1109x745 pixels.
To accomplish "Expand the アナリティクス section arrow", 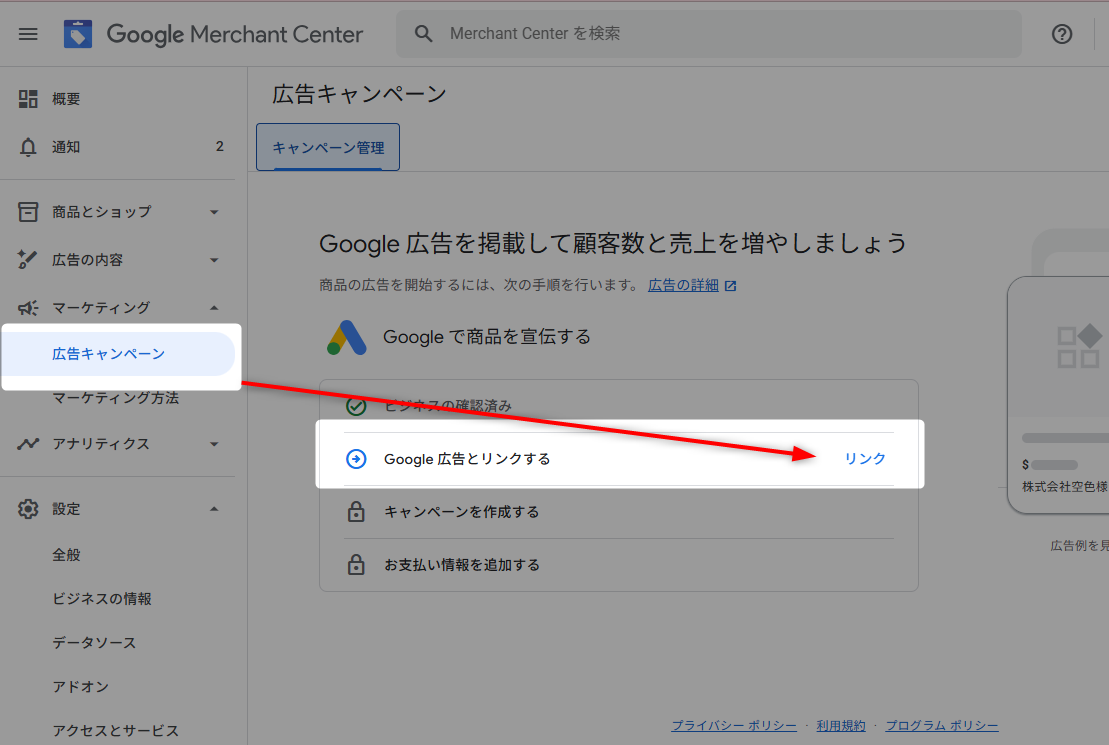I will (x=214, y=444).
